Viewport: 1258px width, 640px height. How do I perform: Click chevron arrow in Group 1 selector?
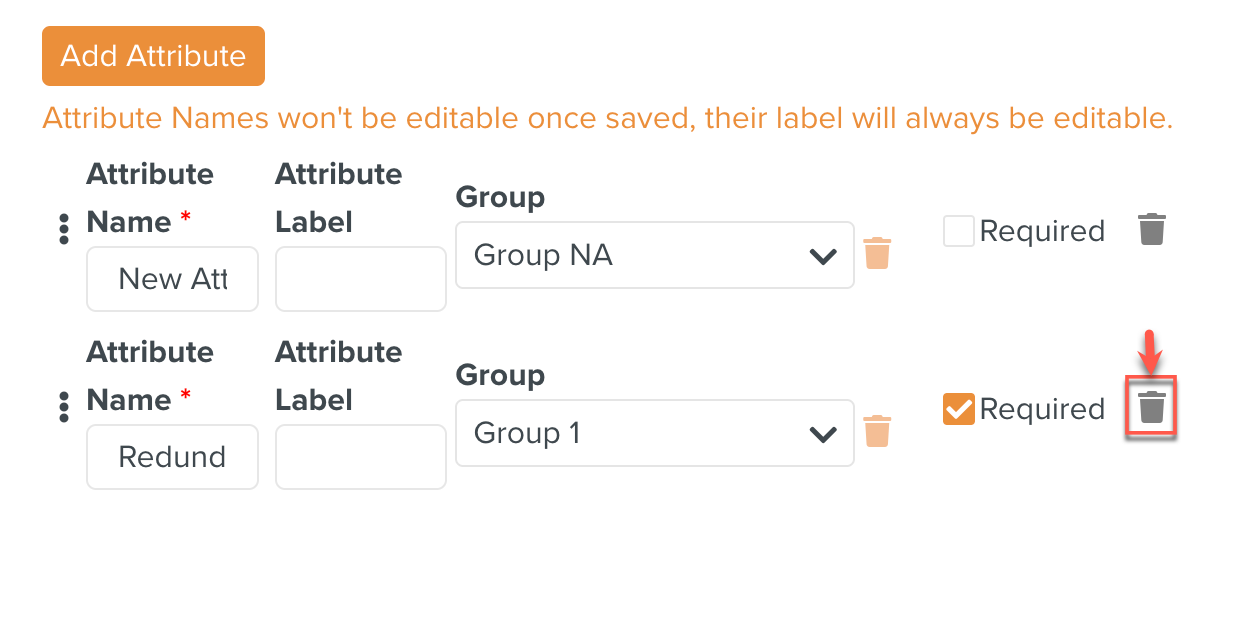[823, 434]
